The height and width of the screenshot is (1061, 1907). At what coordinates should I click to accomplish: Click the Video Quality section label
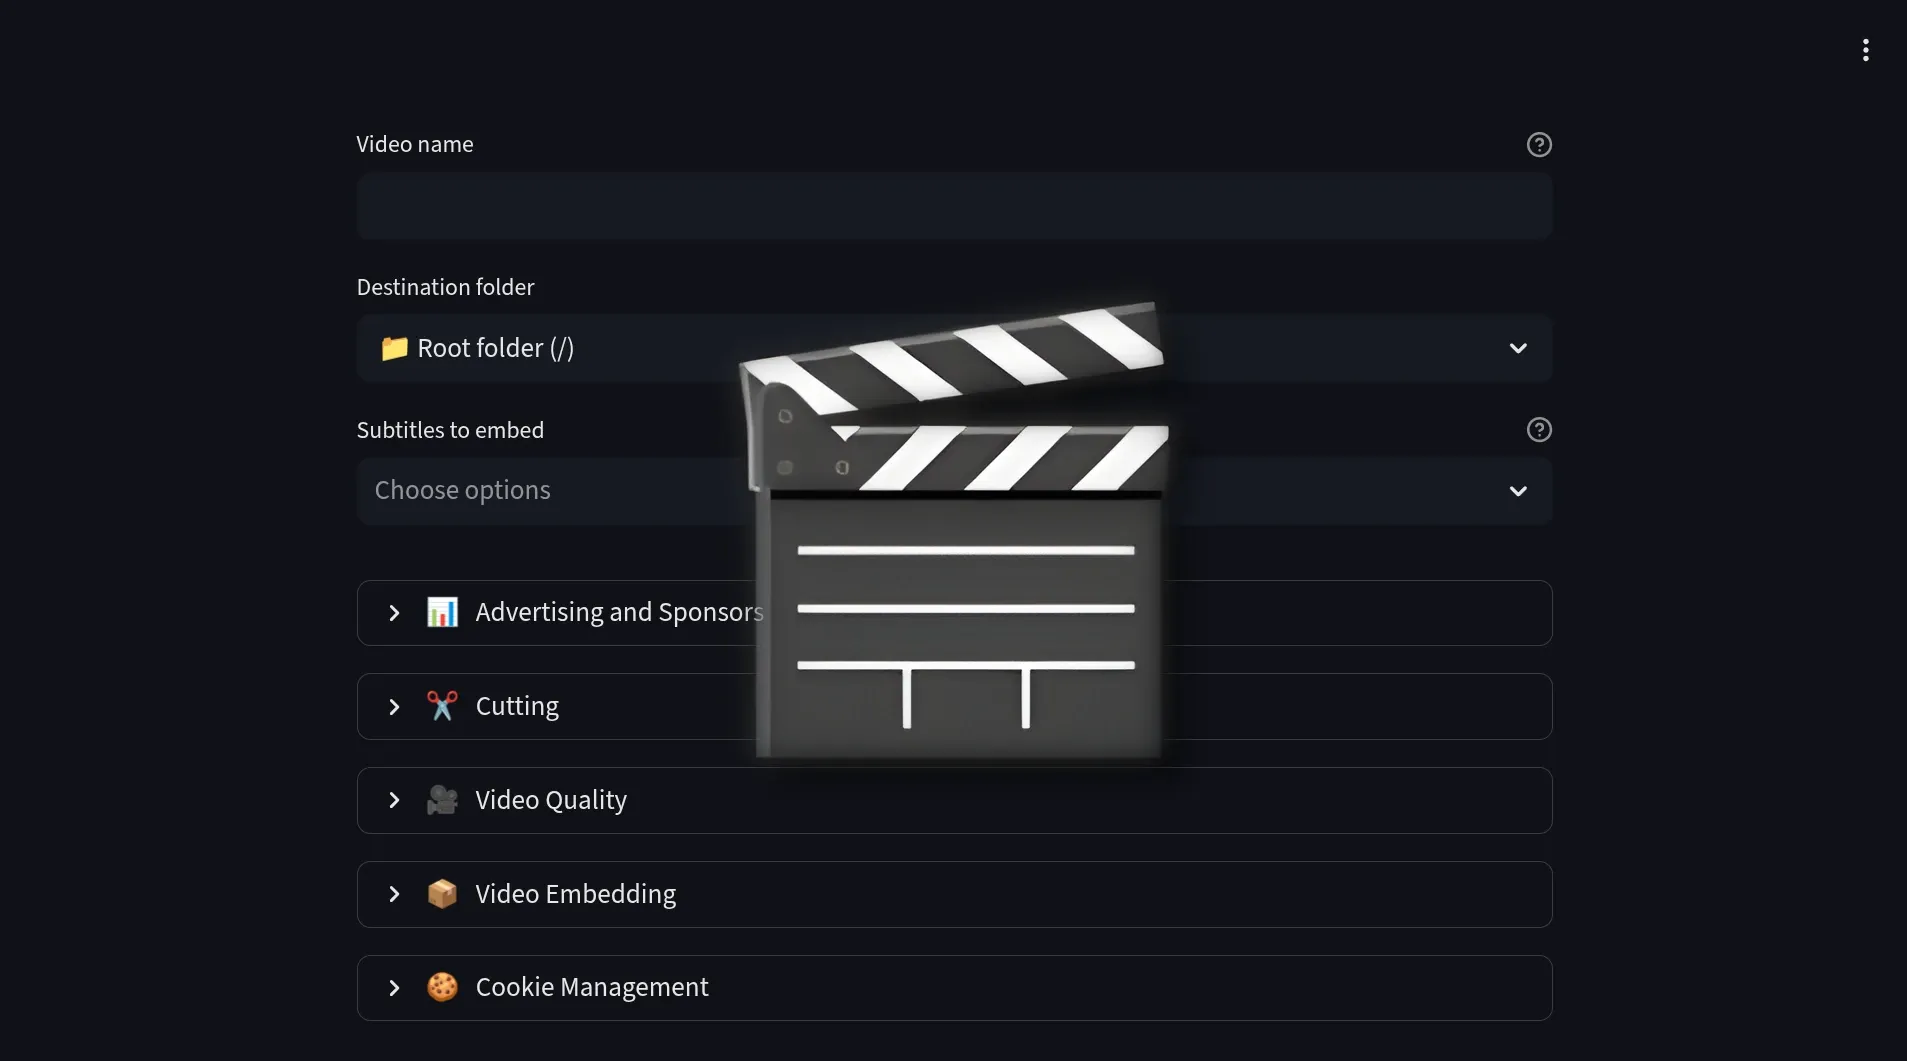click(x=551, y=800)
